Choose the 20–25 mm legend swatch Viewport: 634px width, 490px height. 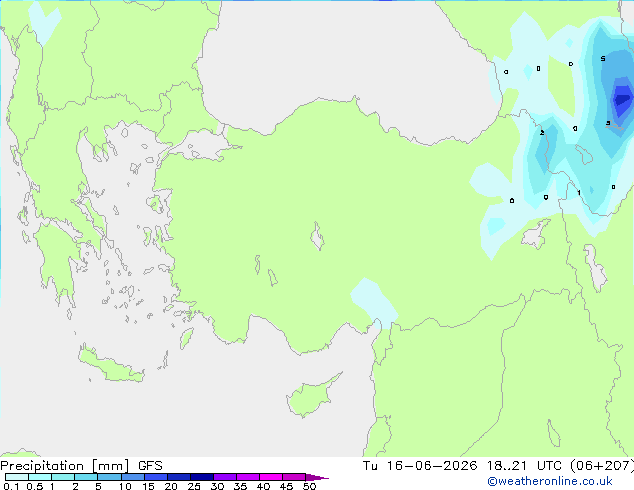[178, 477]
